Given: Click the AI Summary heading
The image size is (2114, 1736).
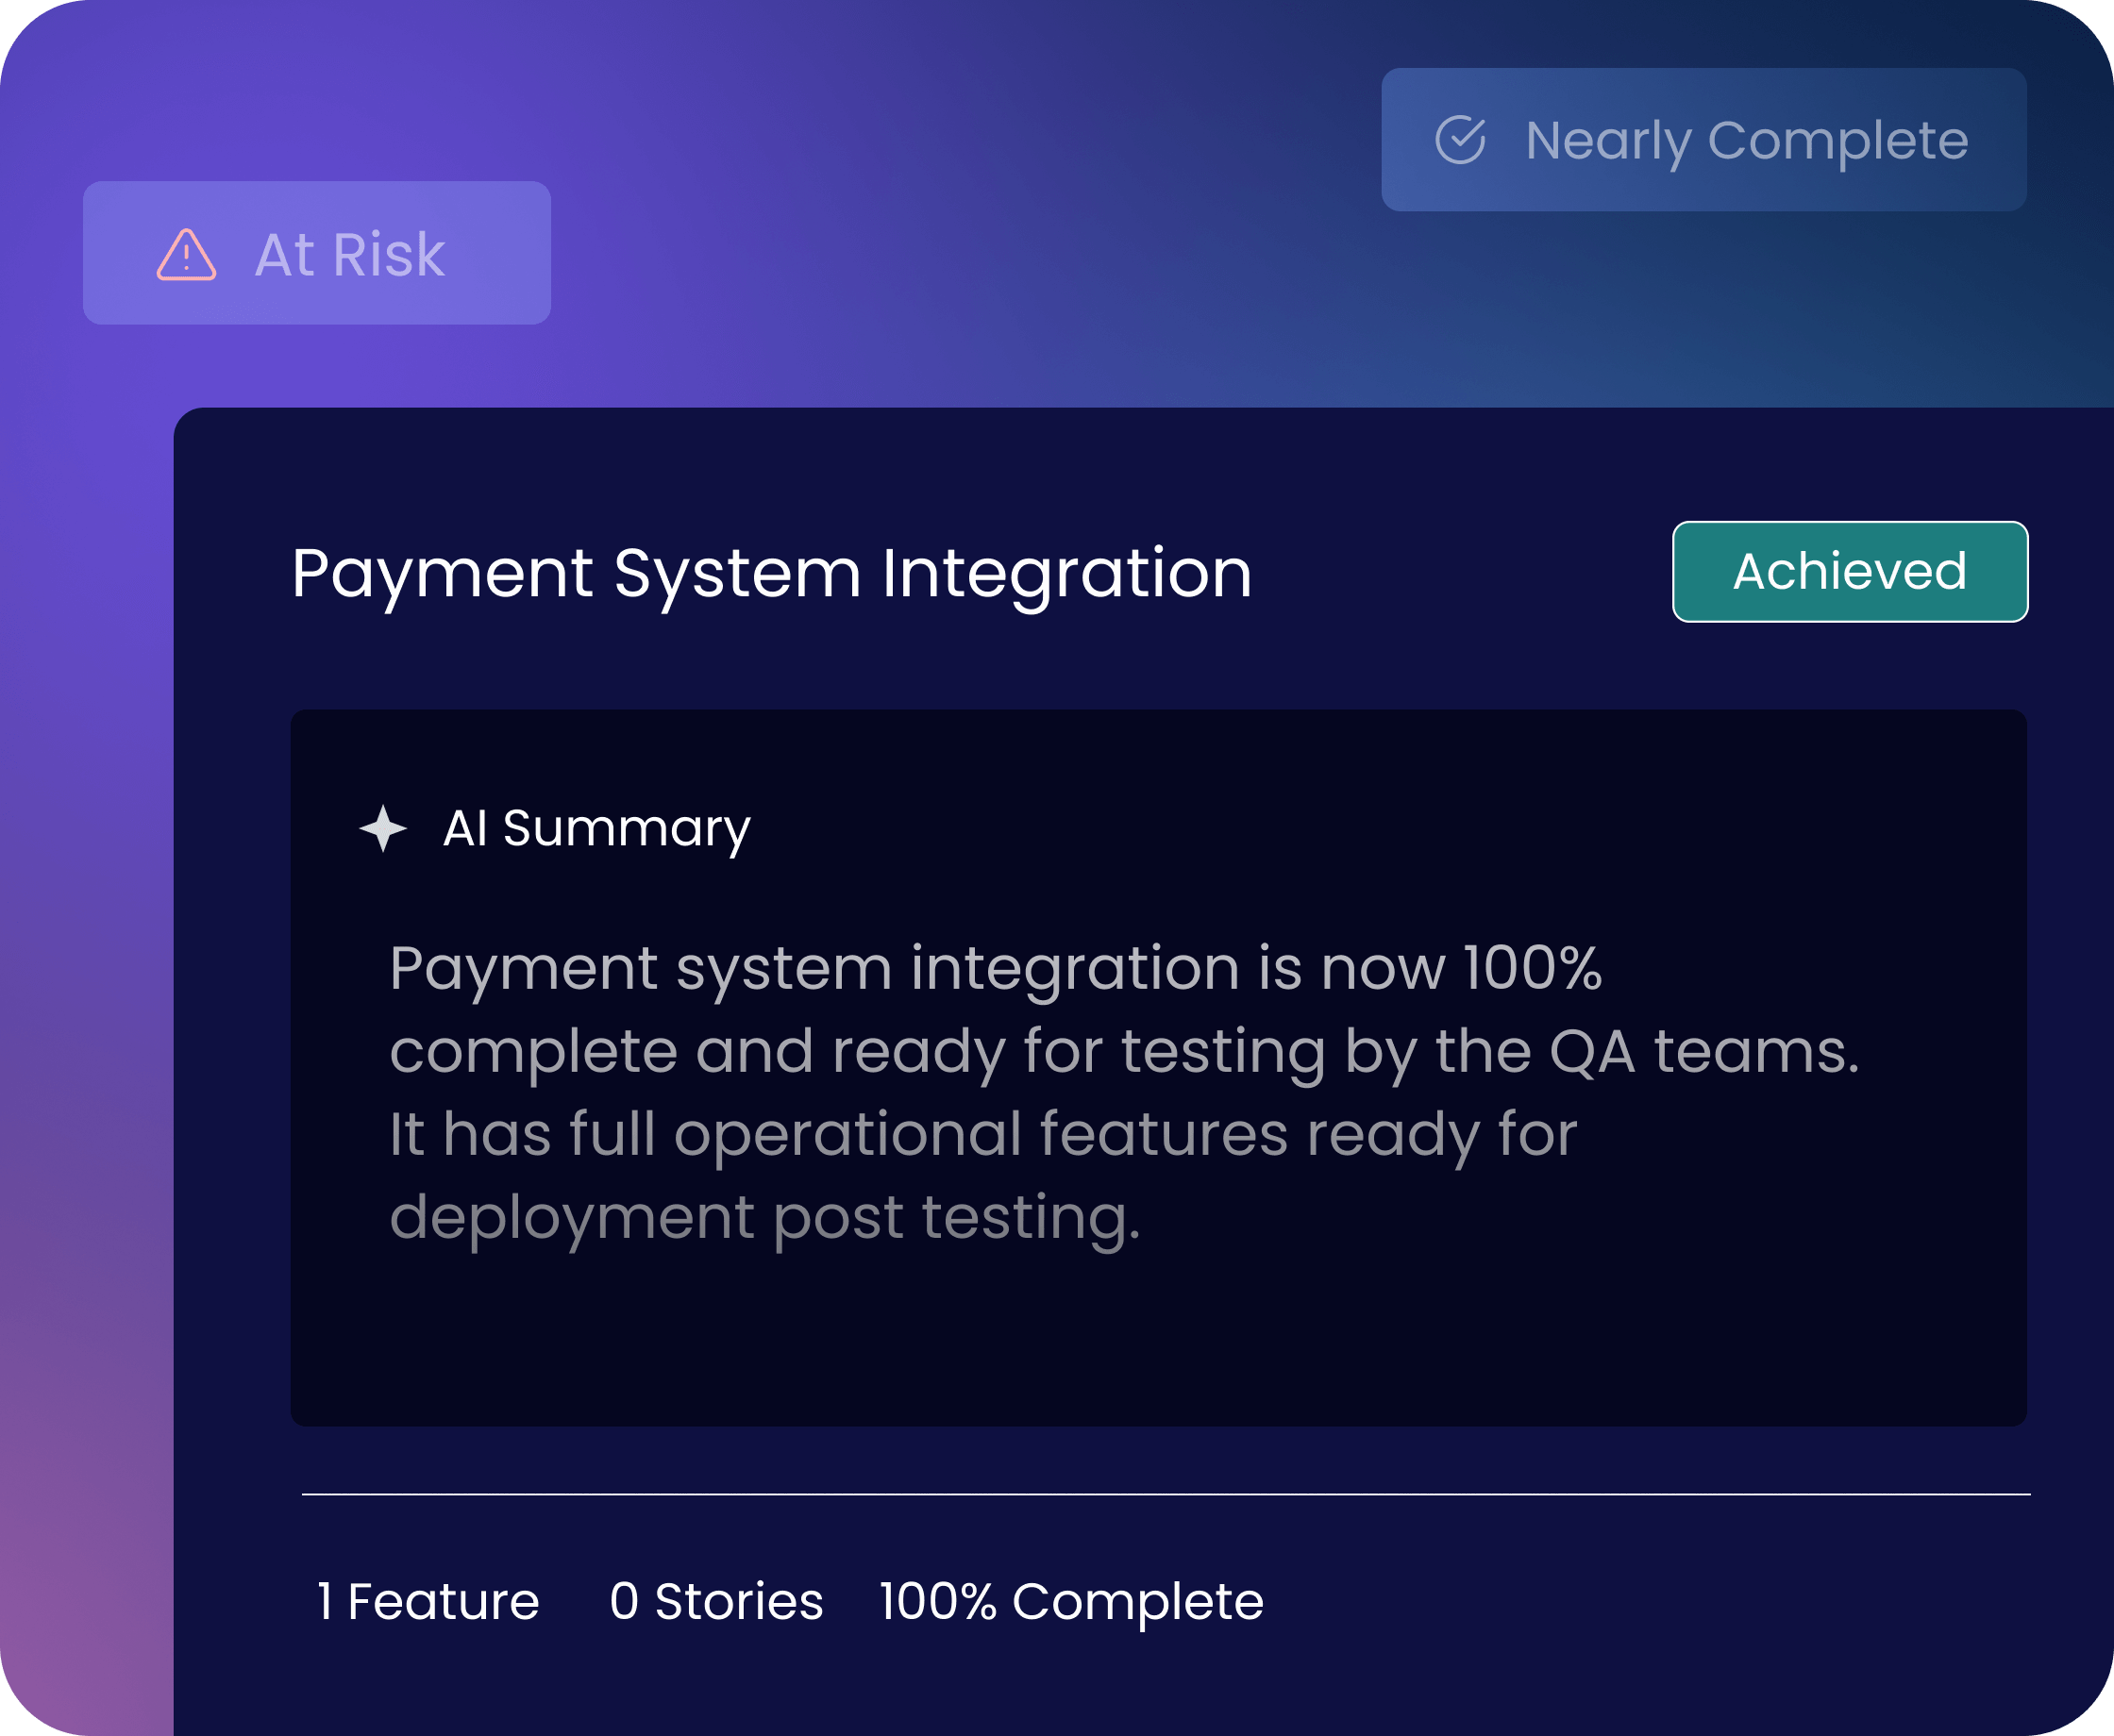Looking at the screenshot, I should click(x=596, y=828).
